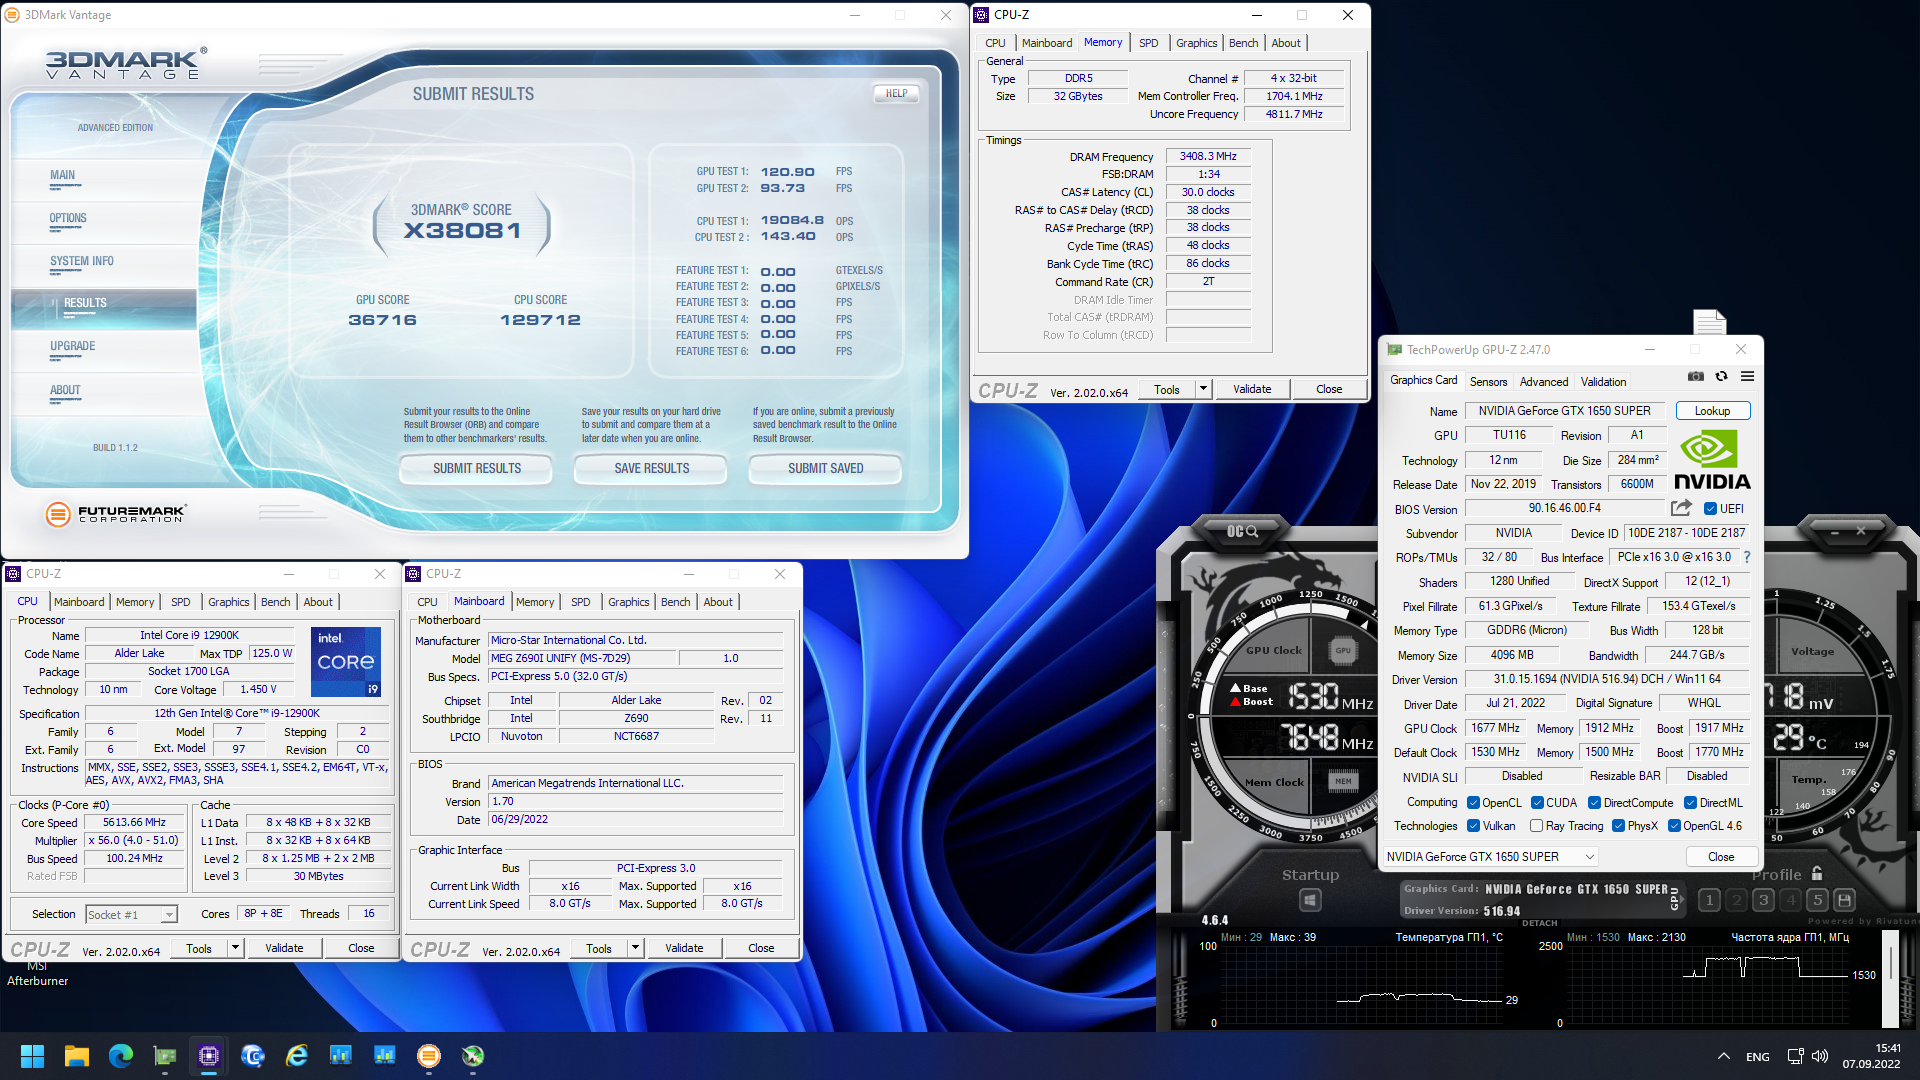This screenshot has width=1920, height=1080.
Task: Switch to Advanced tab in GPU-Z
Action: point(1544,382)
